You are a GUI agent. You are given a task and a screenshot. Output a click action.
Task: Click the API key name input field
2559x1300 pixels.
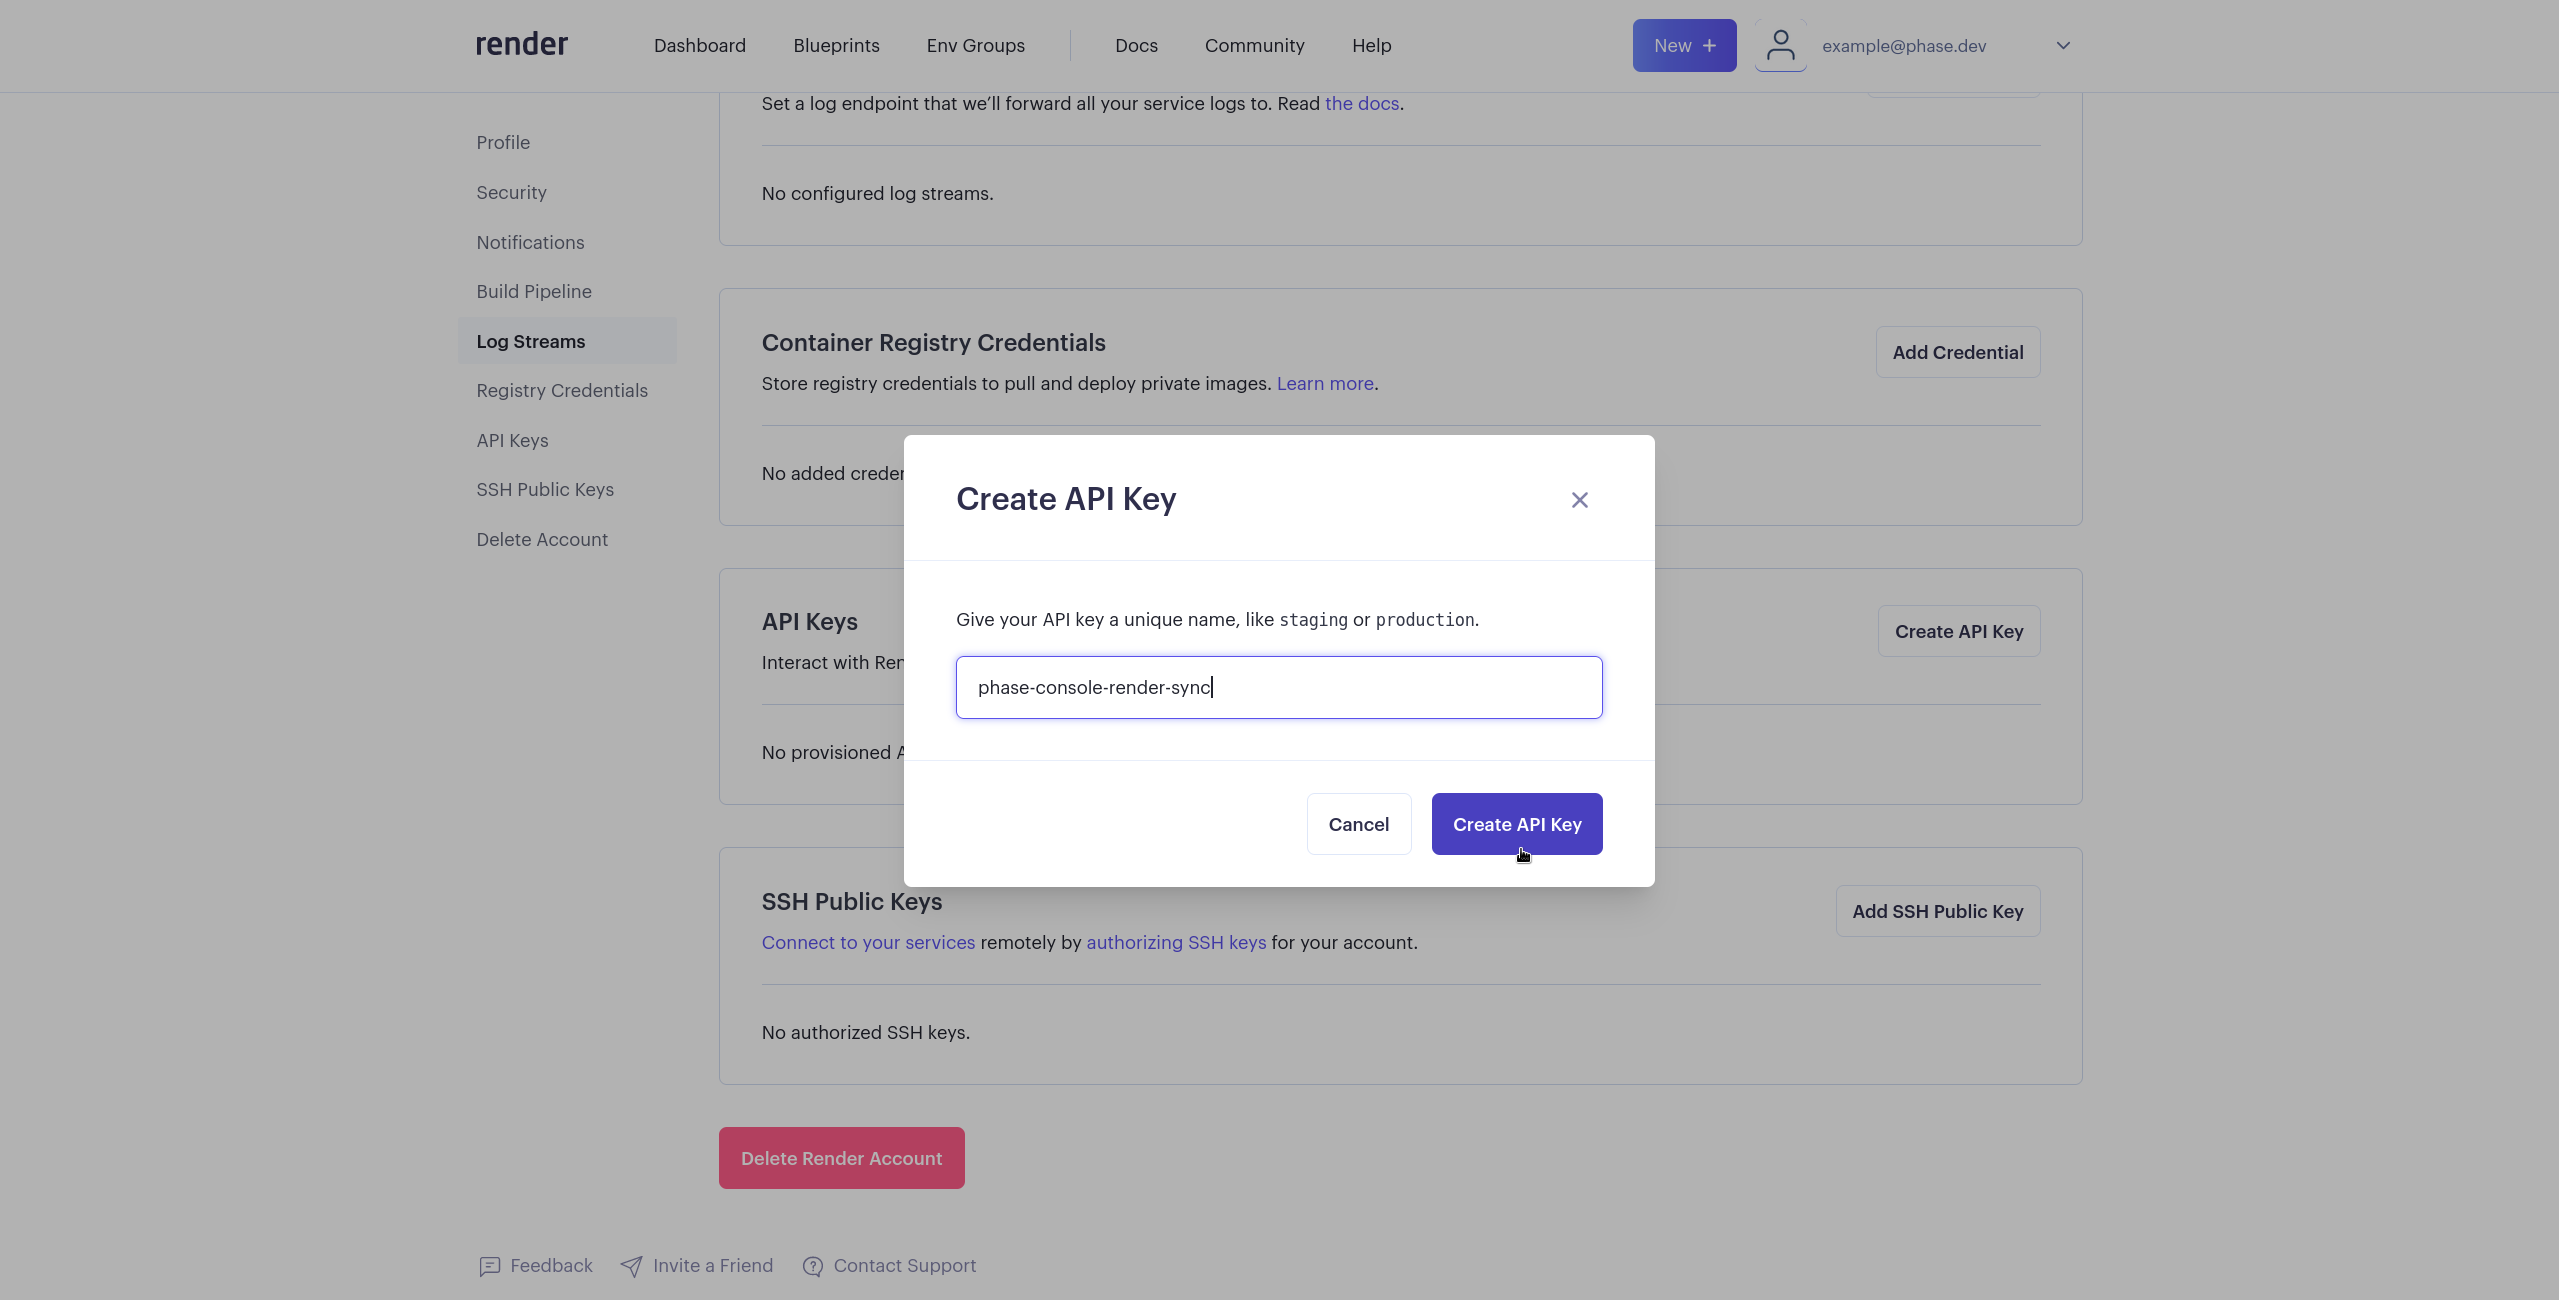coord(1278,687)
